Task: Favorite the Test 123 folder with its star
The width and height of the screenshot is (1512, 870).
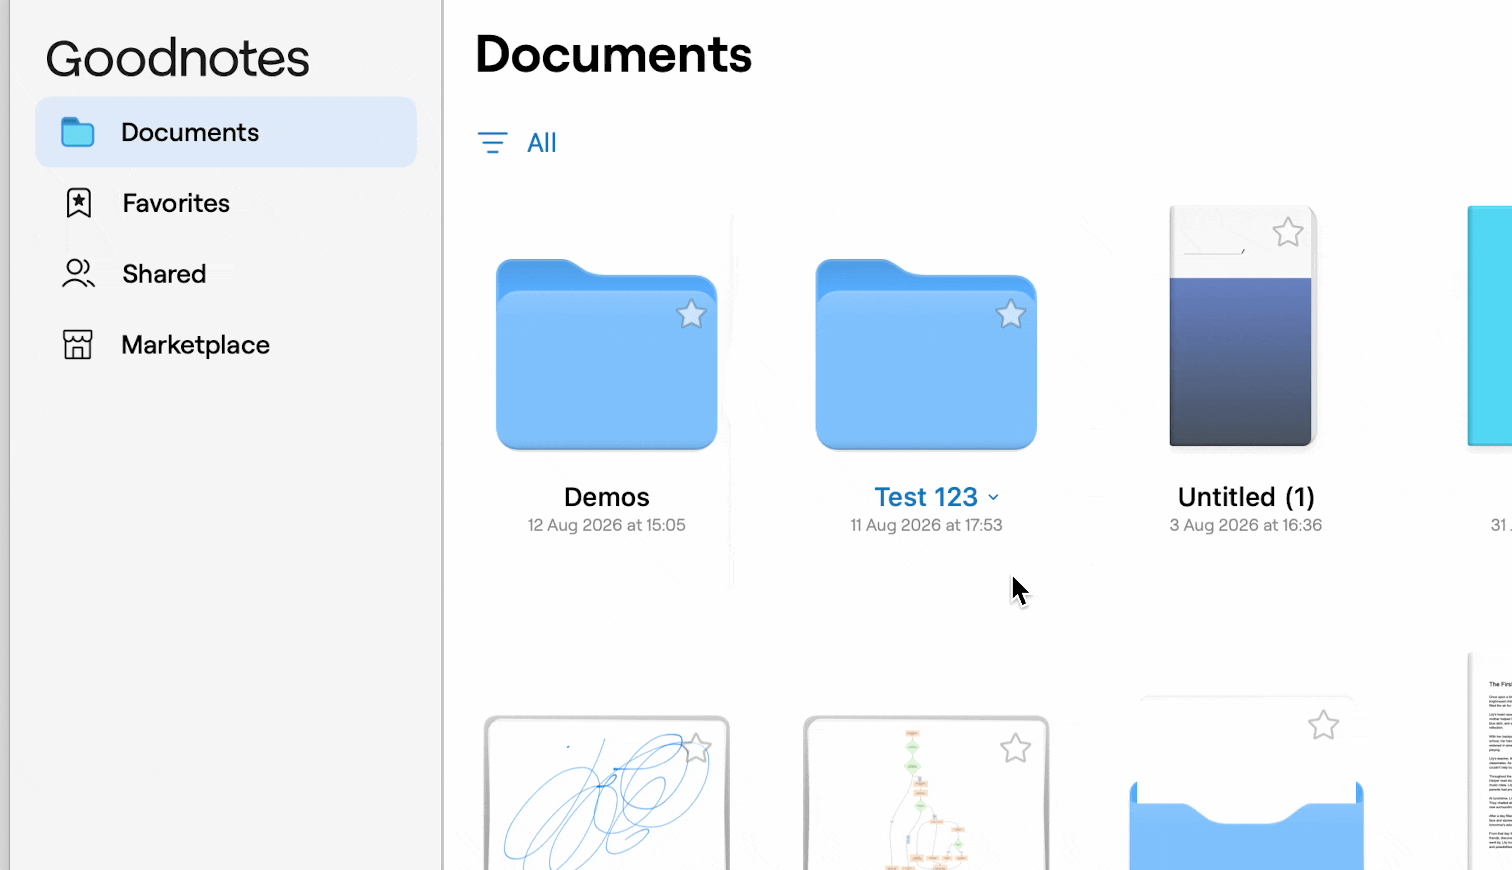Action: 1011,314
